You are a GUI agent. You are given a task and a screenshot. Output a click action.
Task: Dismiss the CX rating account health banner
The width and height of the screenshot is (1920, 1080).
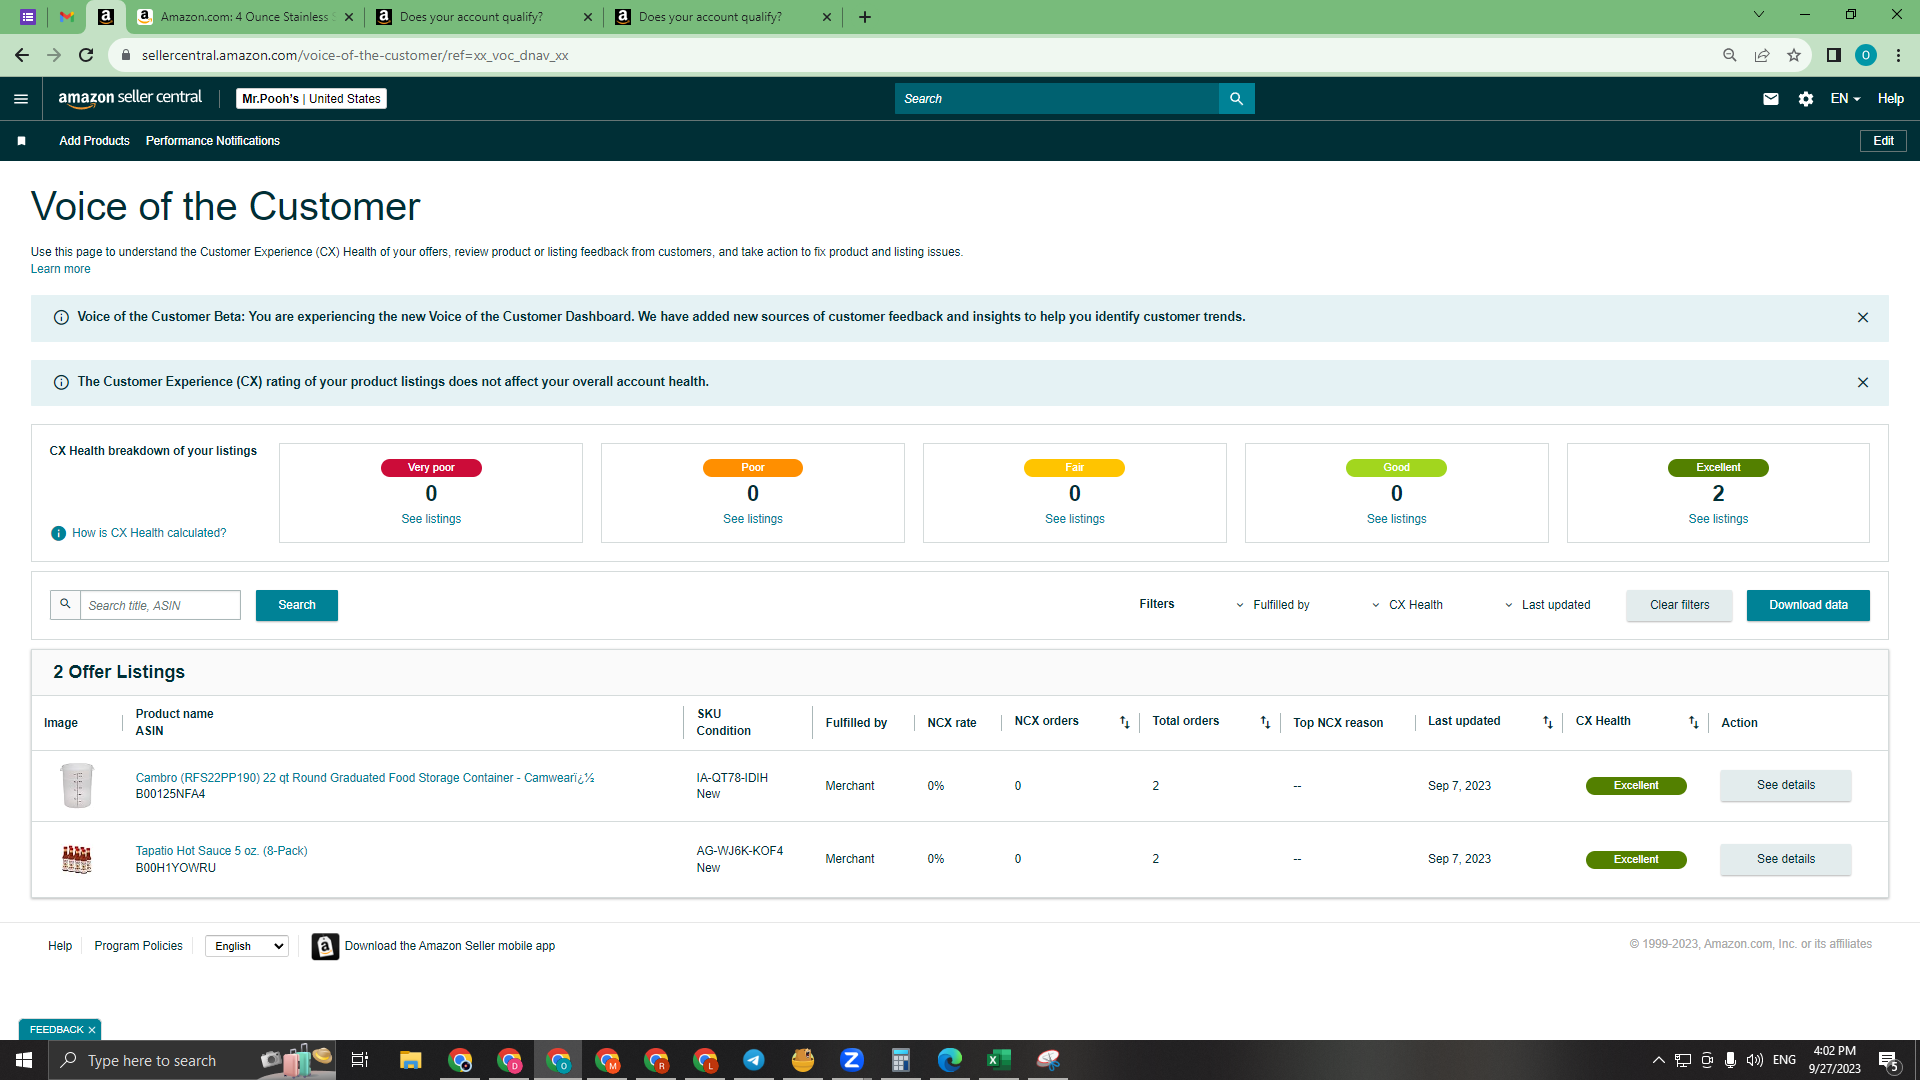pos(1862,383)
